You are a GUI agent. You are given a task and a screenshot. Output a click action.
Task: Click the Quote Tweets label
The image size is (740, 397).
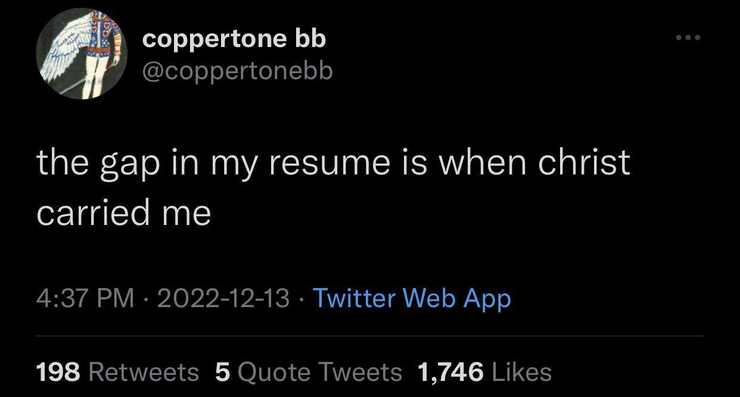point(320,372)
